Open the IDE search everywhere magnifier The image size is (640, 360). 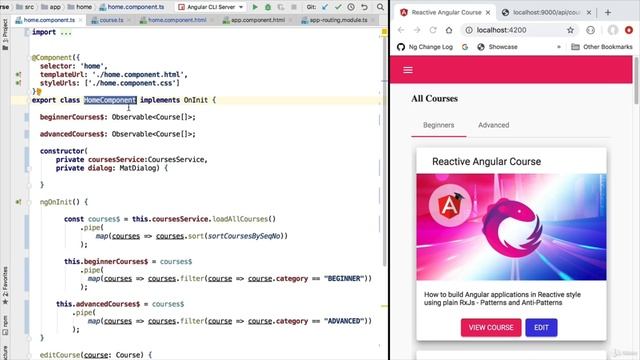(x=380, y=7)
